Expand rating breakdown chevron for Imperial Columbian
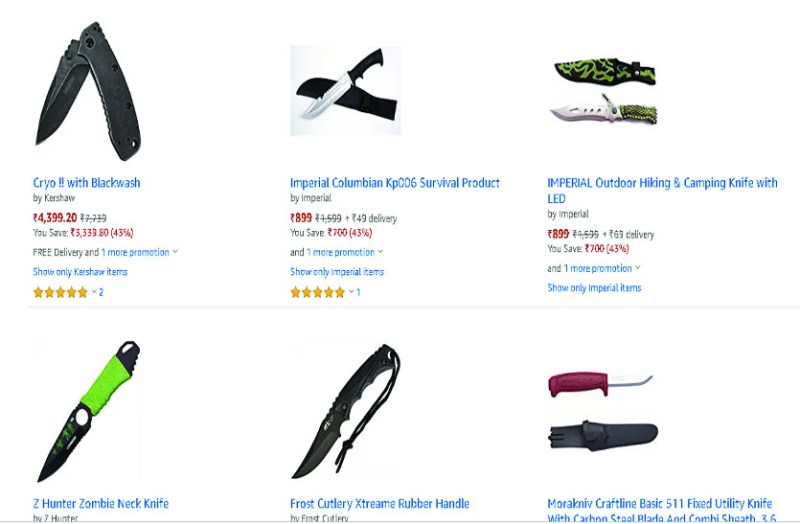 (352, 292)
